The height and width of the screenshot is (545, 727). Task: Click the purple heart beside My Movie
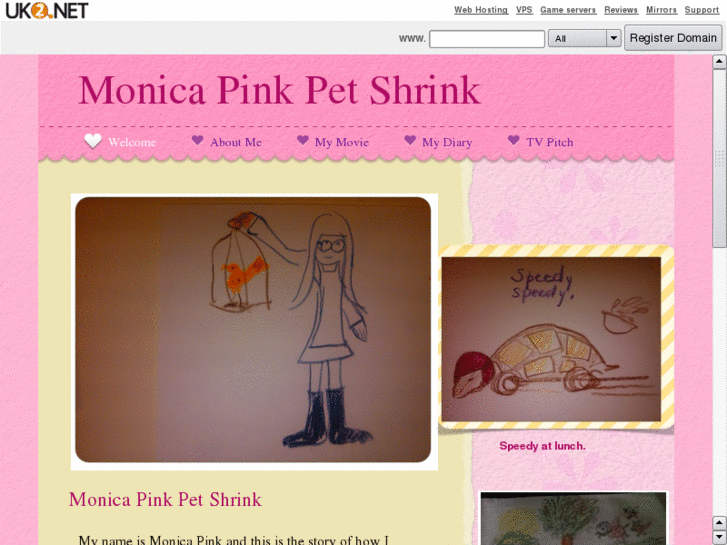click(x=303, y=140)
